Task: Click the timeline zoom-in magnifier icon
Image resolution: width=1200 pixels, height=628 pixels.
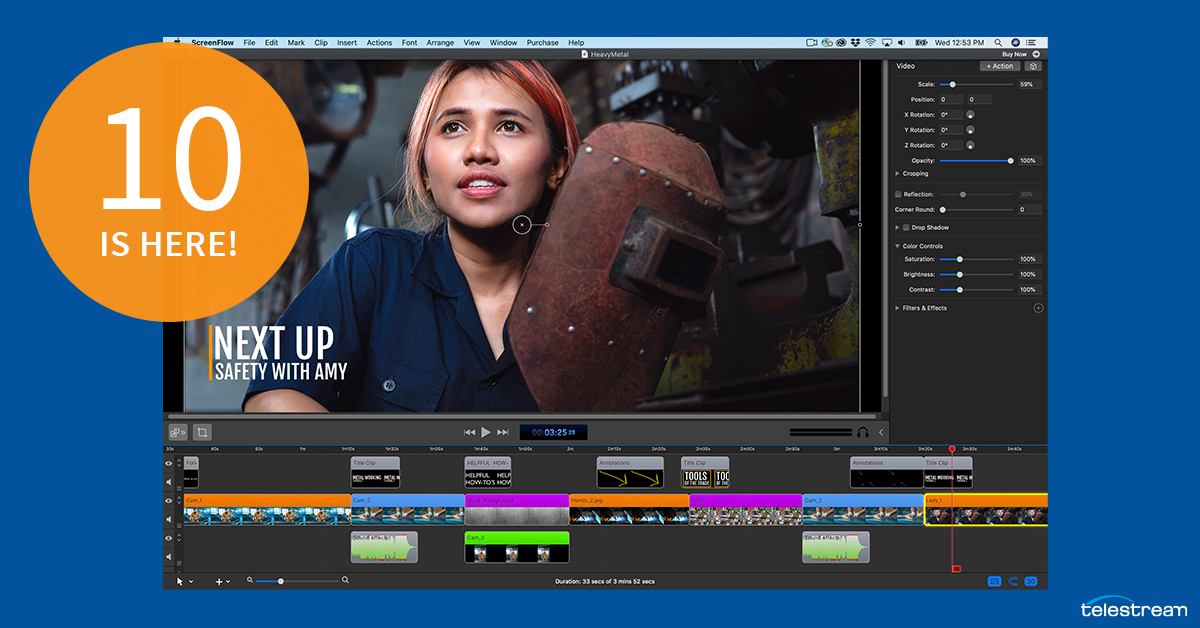Action: click(x=345, y=580)
